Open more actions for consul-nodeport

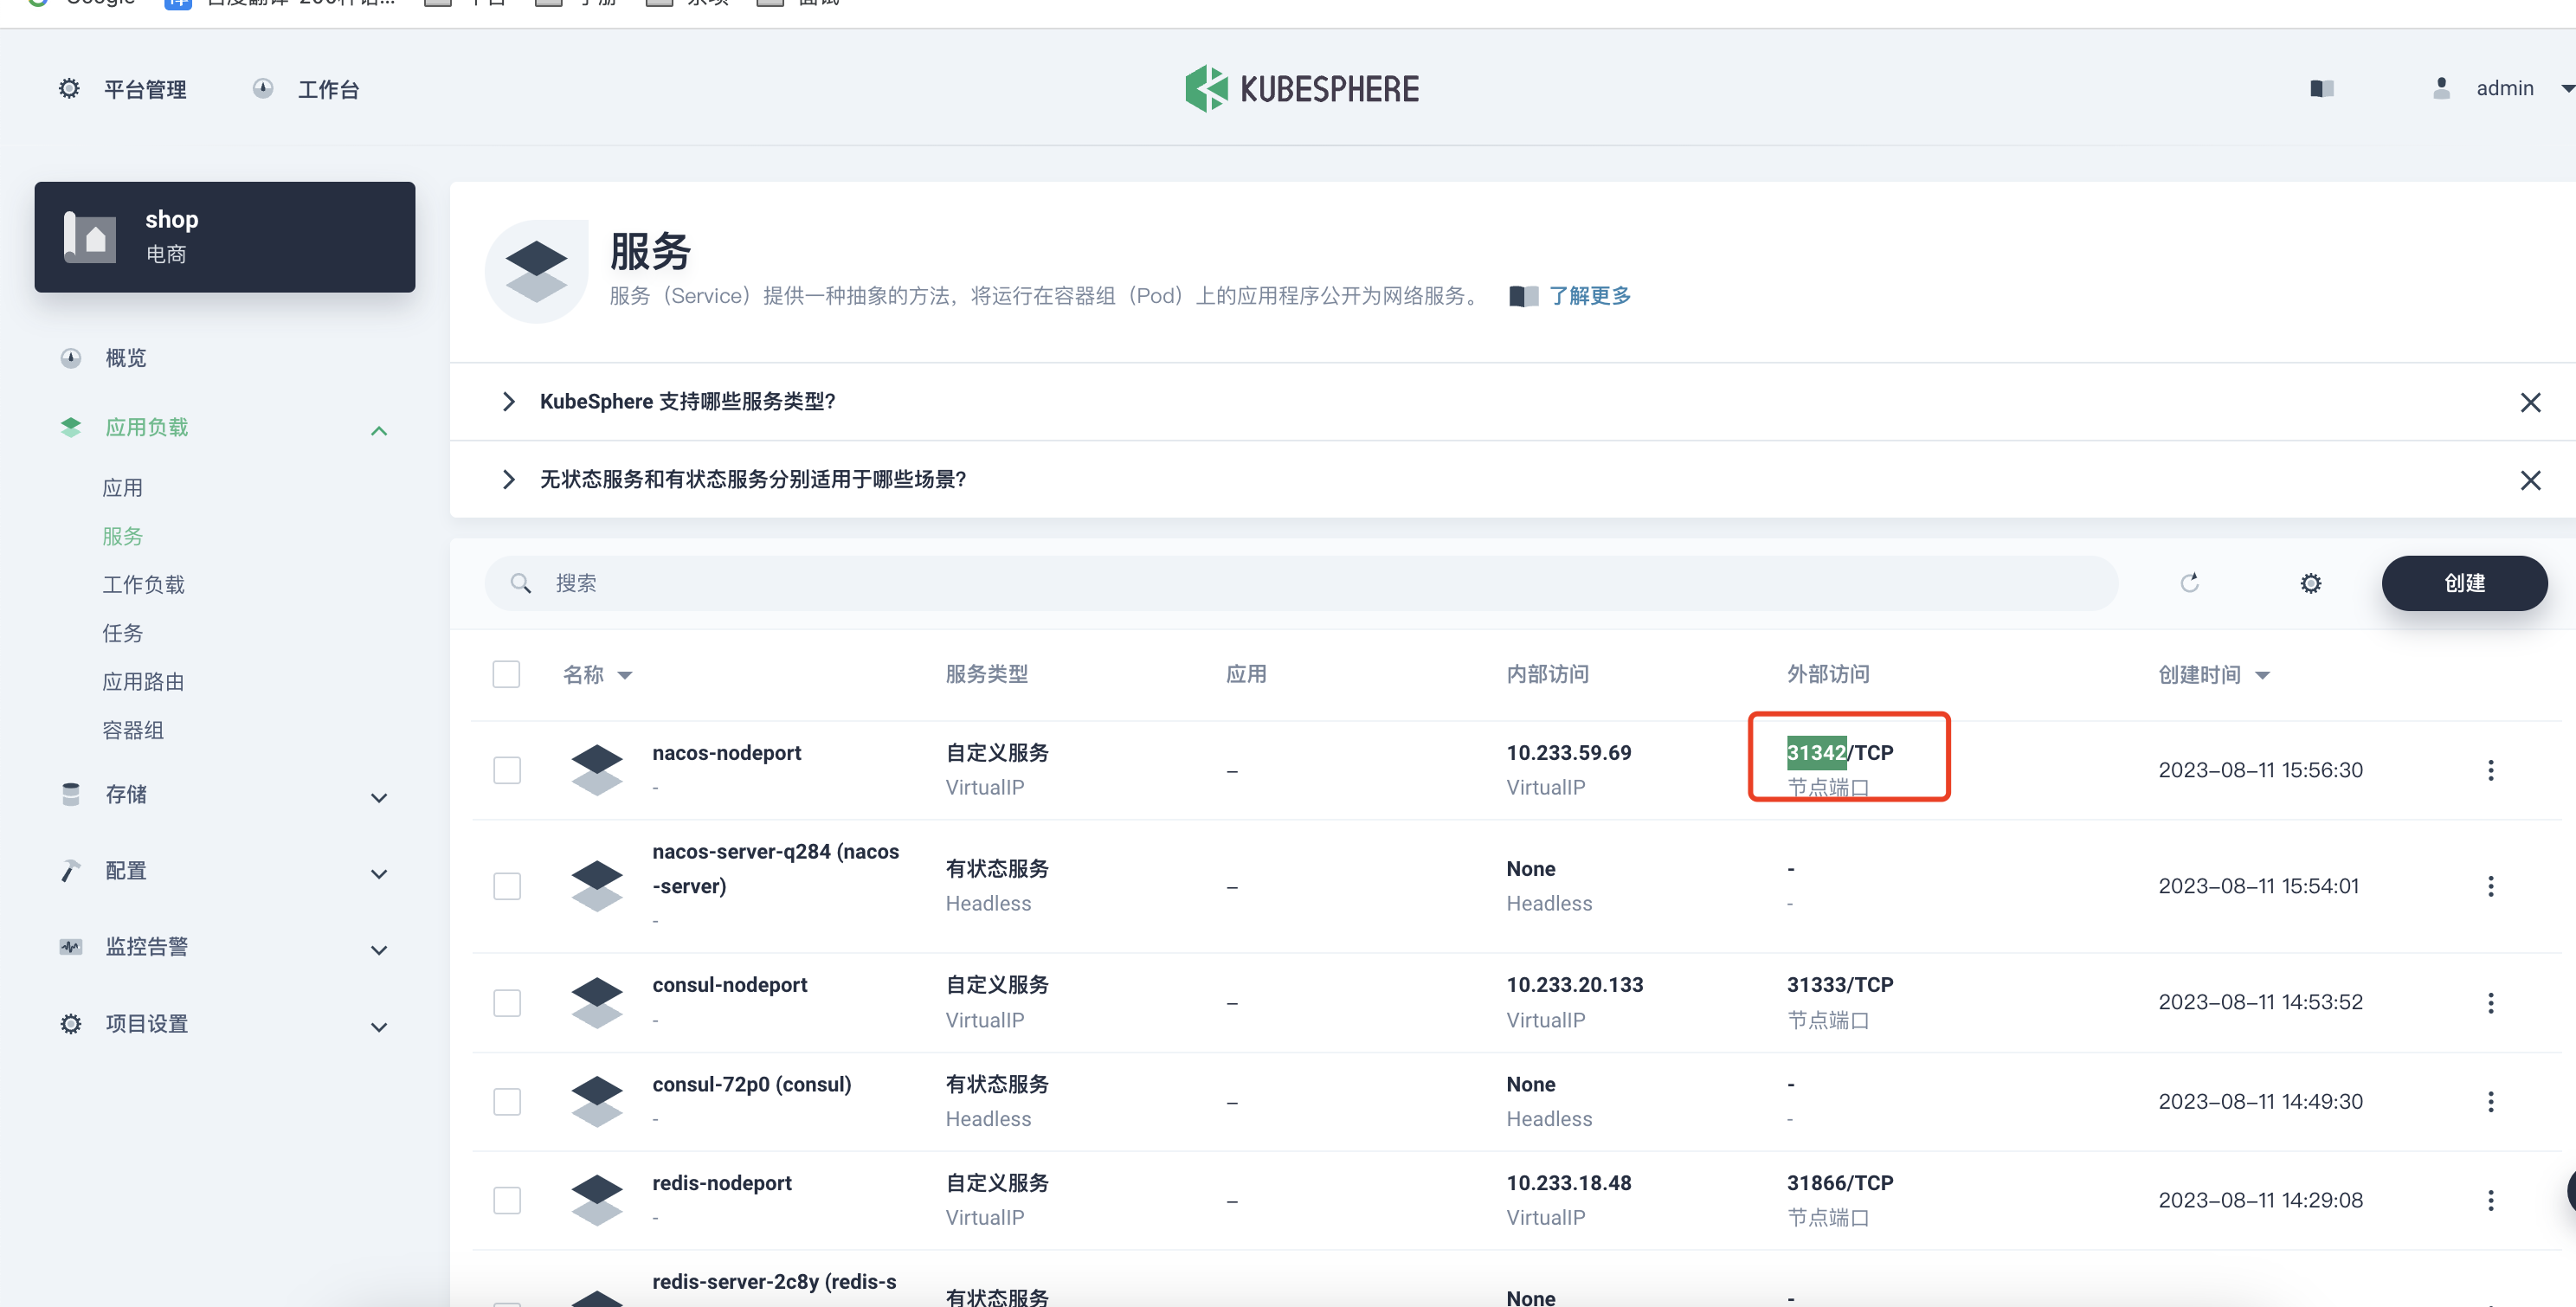[x=2490, y=1002]
